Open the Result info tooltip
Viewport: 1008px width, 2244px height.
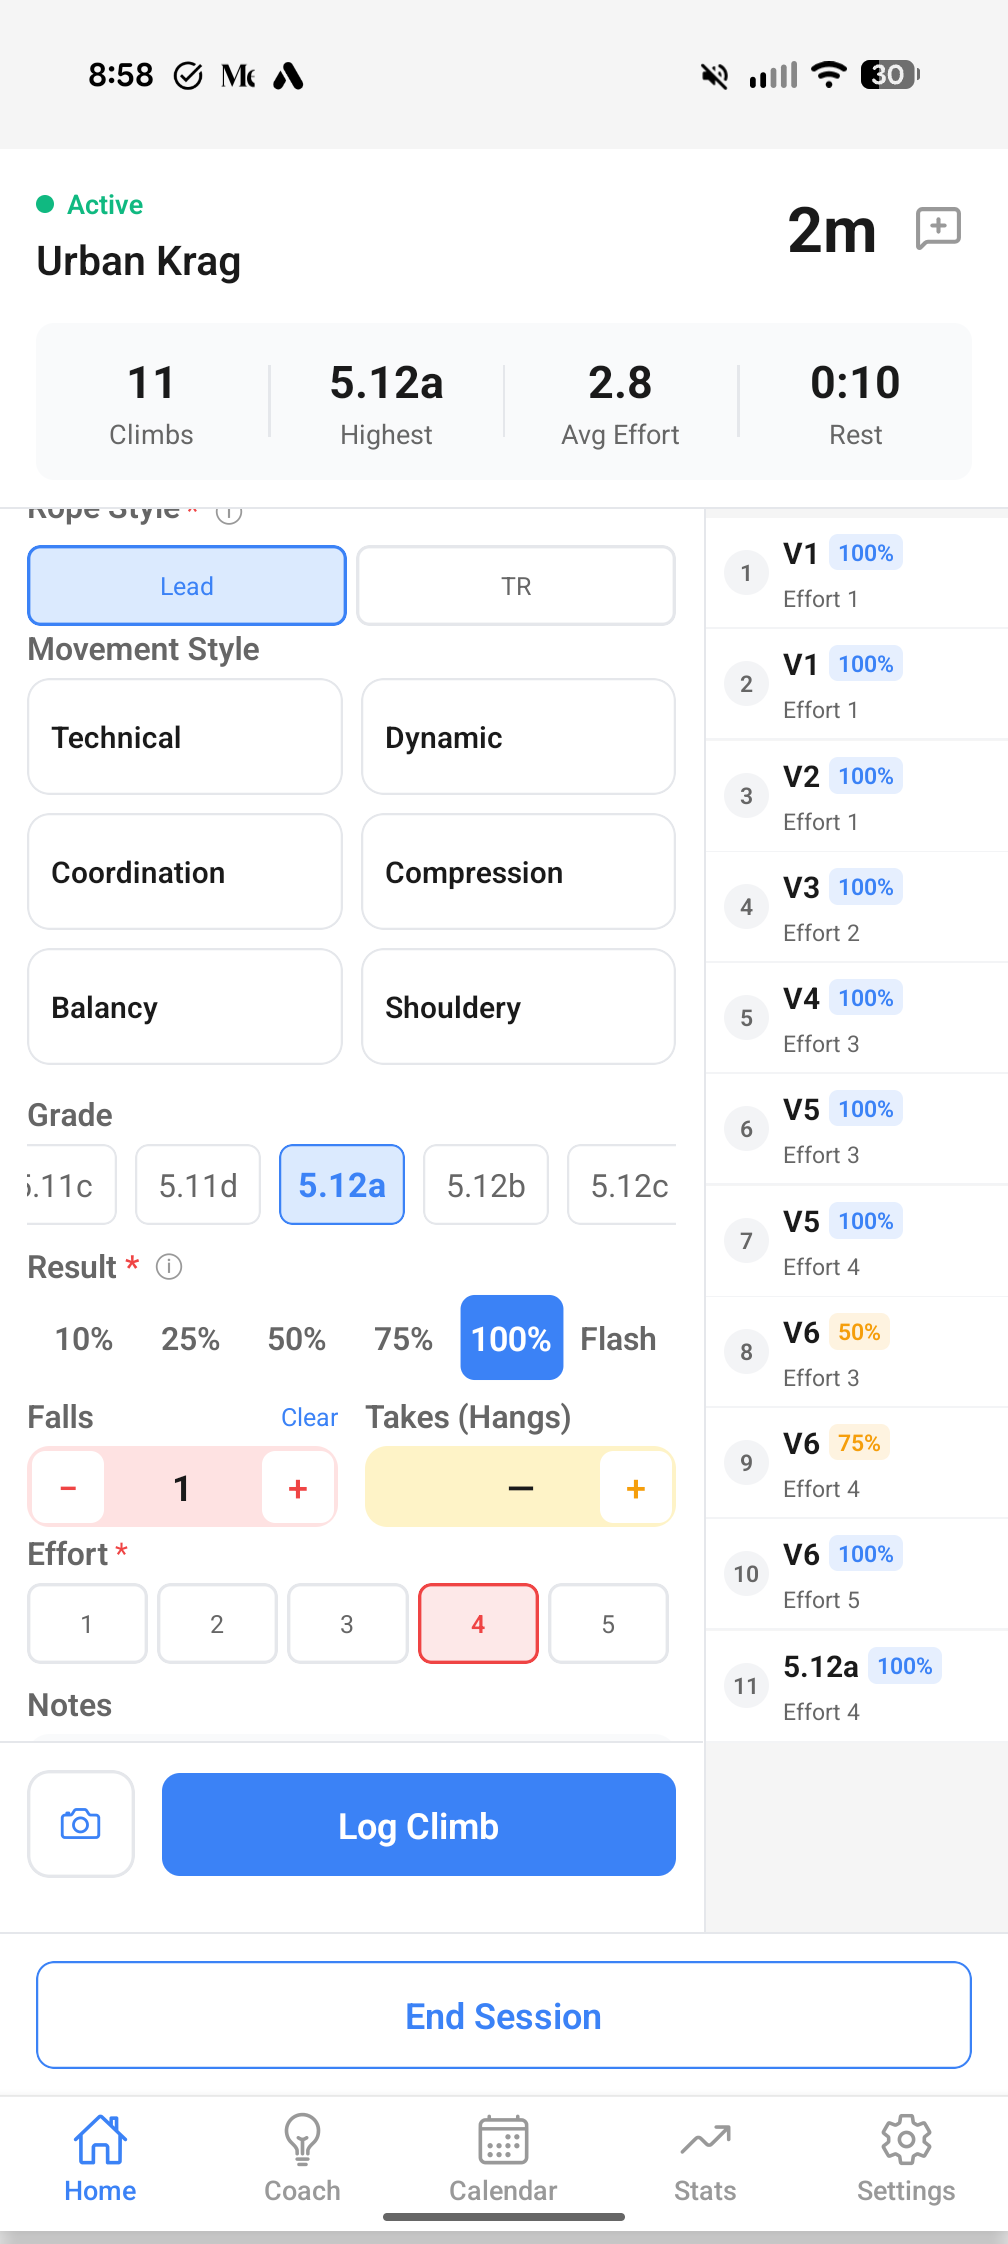click(170, 1267)
